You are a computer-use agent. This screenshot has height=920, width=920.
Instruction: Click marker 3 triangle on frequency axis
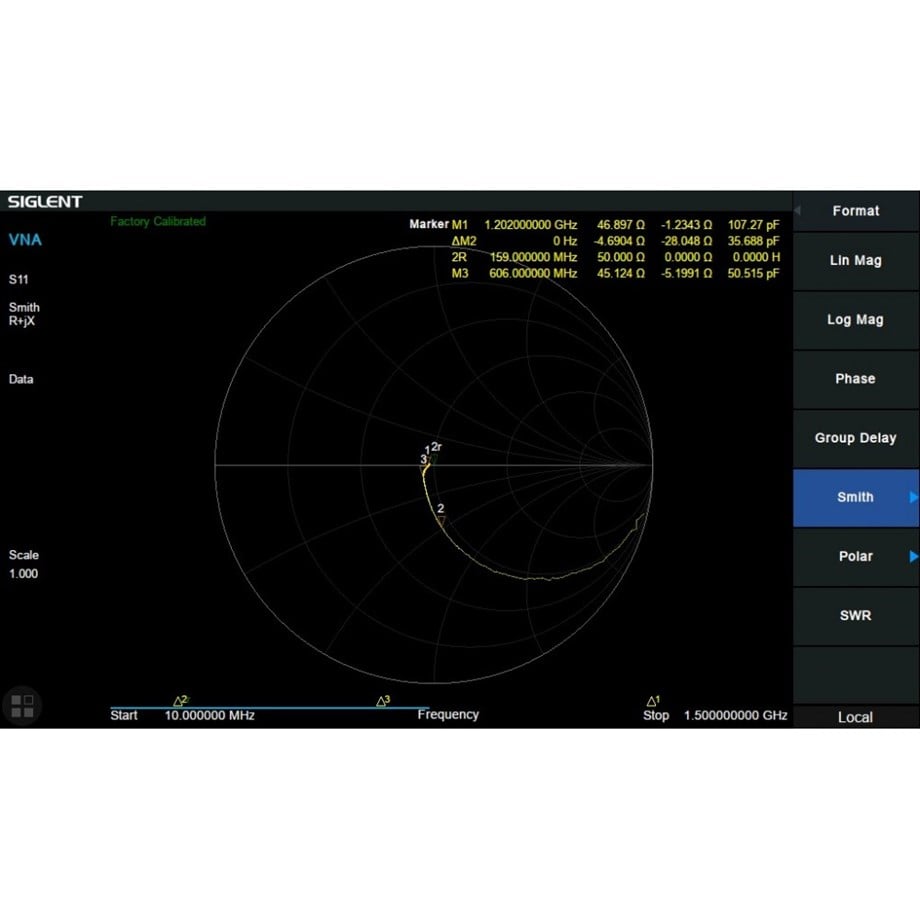pos(381,701)
